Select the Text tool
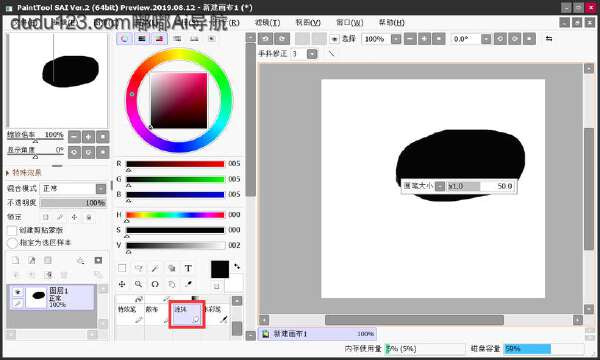This screenshot has height=360, width=600. (x=188, y=268)
